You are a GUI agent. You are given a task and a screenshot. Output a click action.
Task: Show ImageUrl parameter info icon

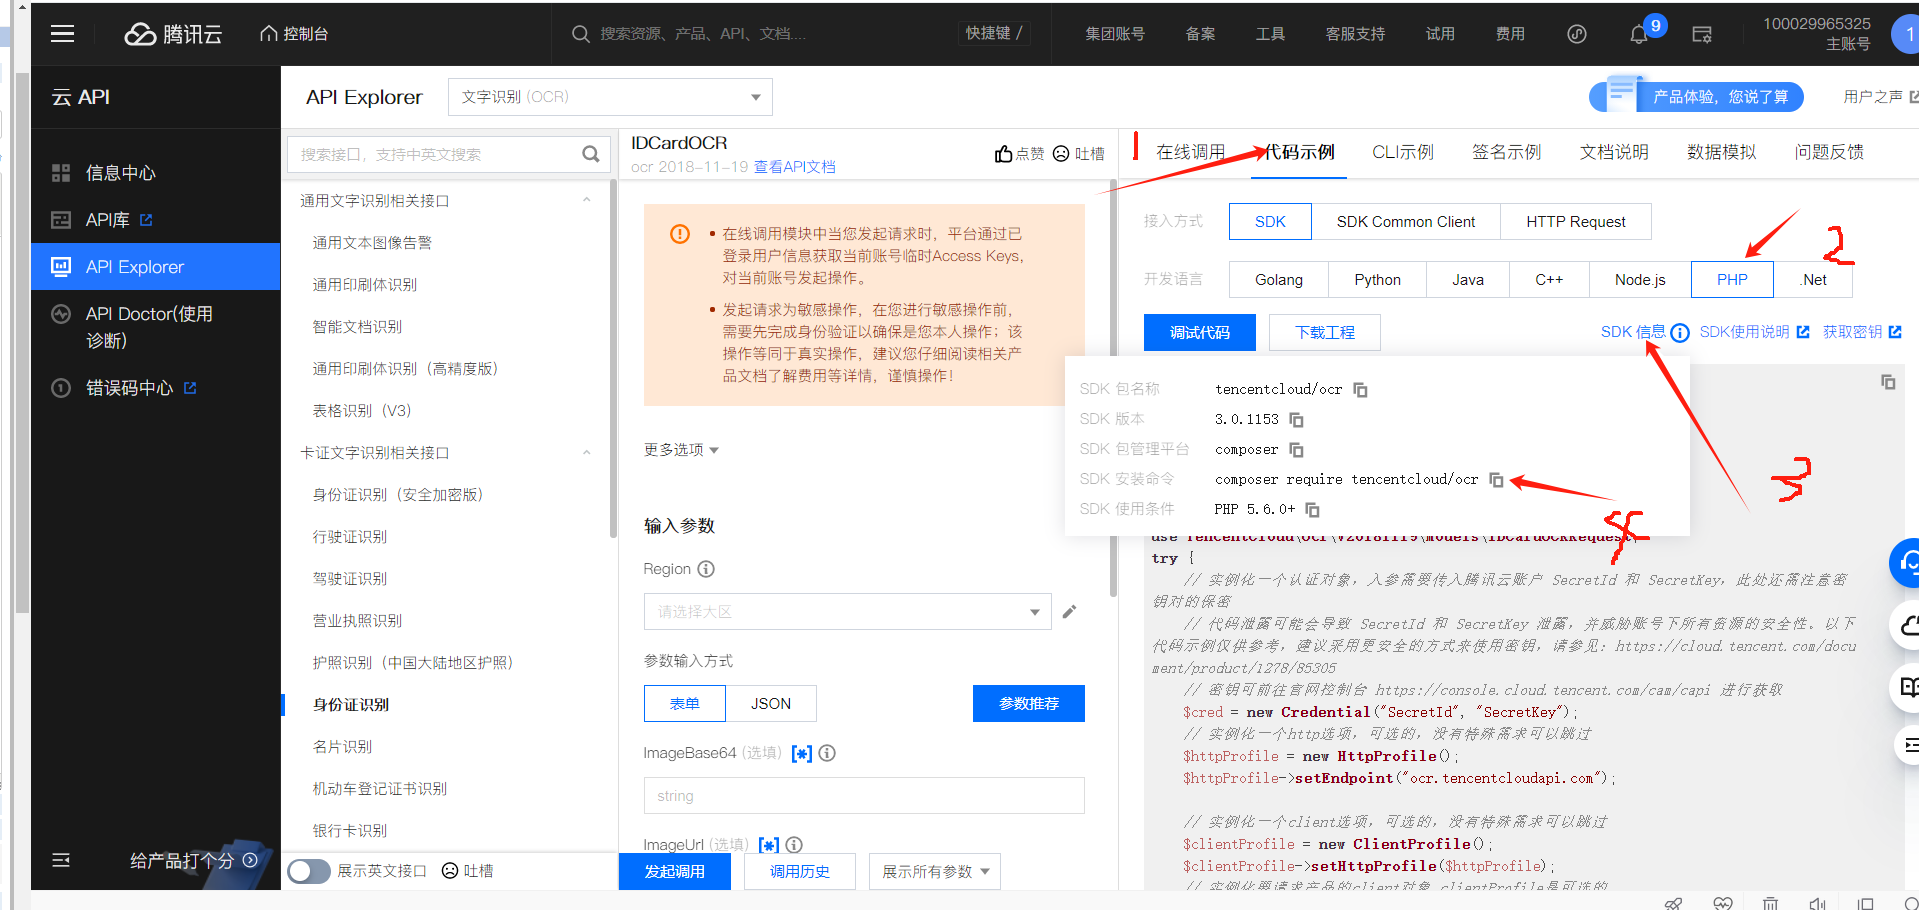point(794,845)
